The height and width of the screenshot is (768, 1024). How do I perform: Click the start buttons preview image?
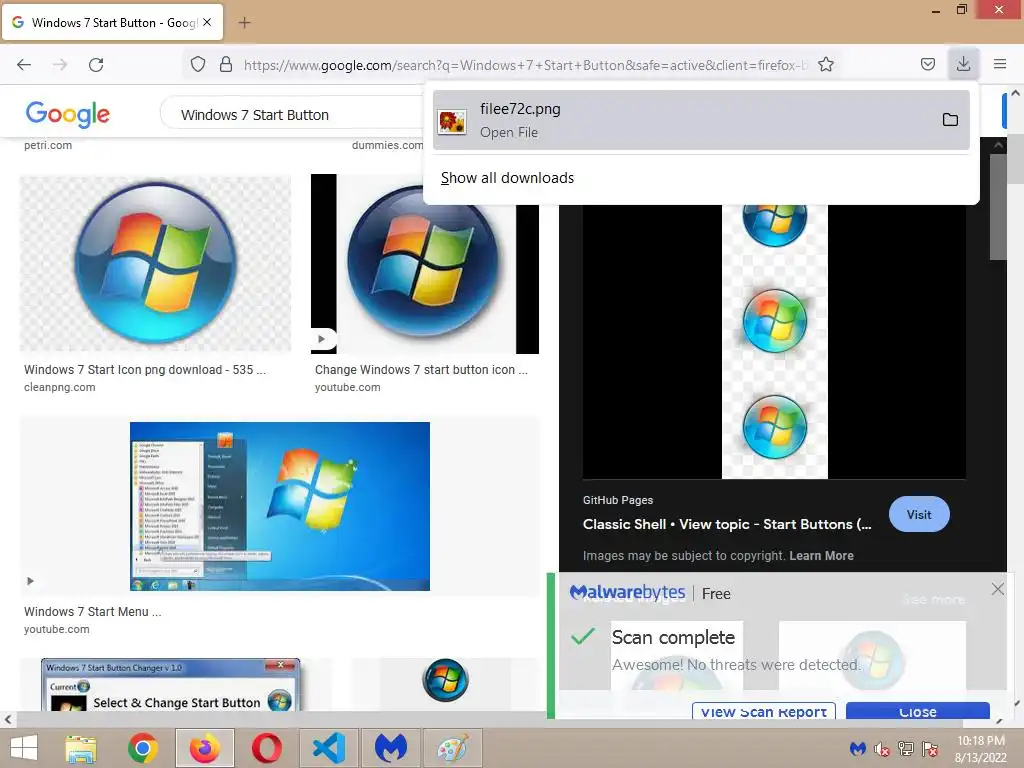tap(775, 342)
